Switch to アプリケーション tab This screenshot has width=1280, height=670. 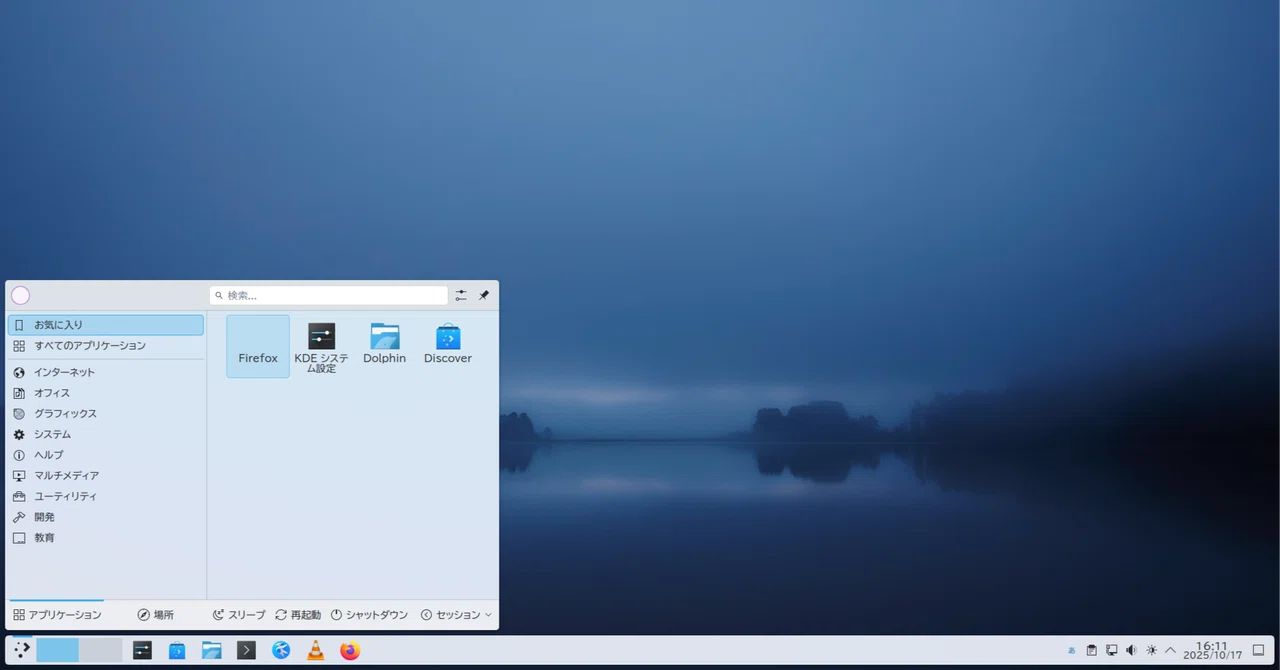[57, 615]
